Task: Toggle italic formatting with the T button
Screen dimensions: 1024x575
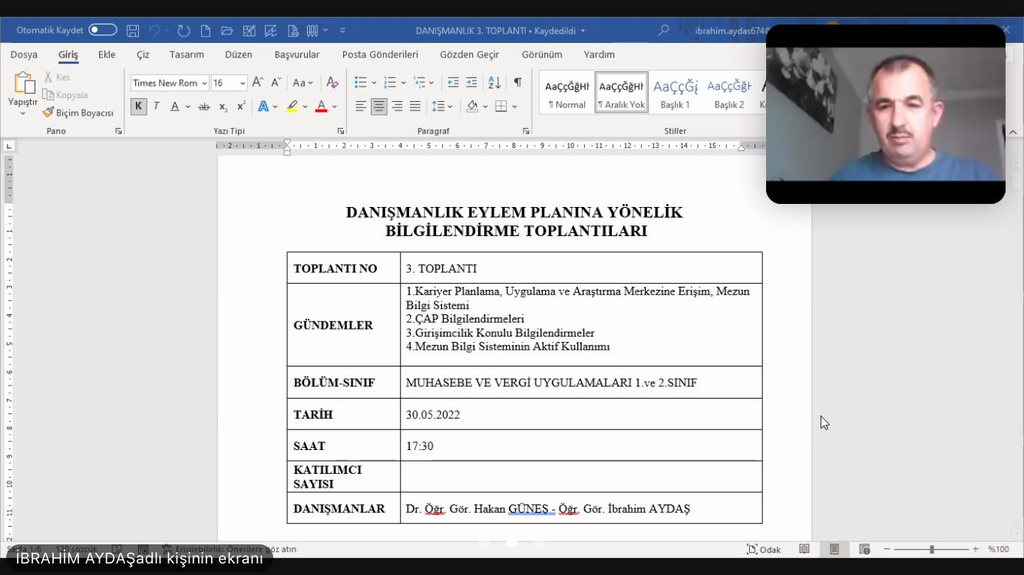Action: click(157, 106)
